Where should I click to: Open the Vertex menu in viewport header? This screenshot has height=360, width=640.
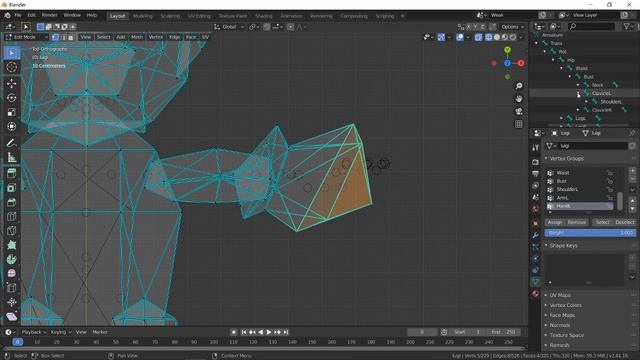156,37
